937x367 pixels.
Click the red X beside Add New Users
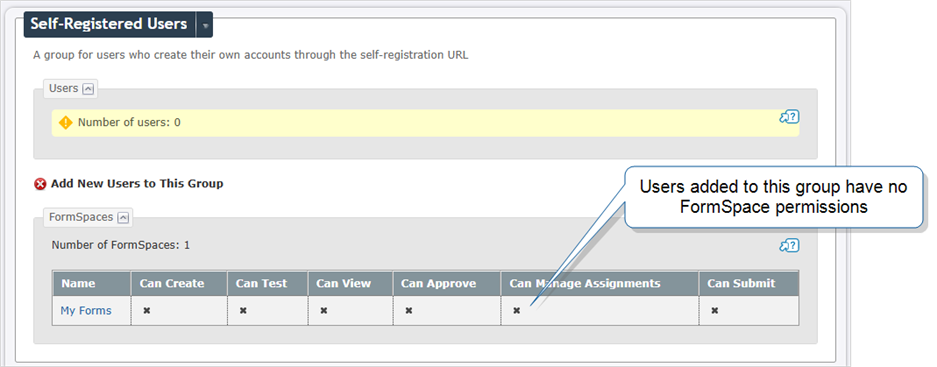pyautogui.click(x=40, y=184)
